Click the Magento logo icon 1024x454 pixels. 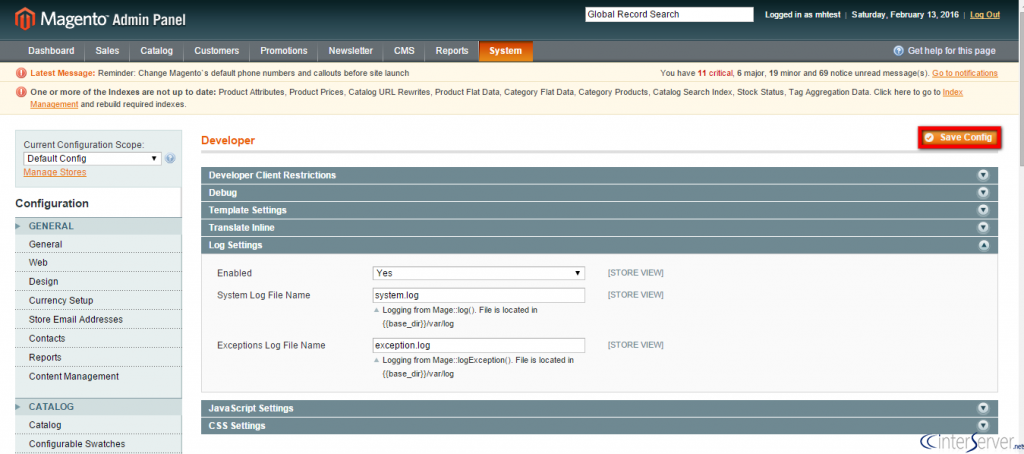pyautogui.click(x=25, y=20)
